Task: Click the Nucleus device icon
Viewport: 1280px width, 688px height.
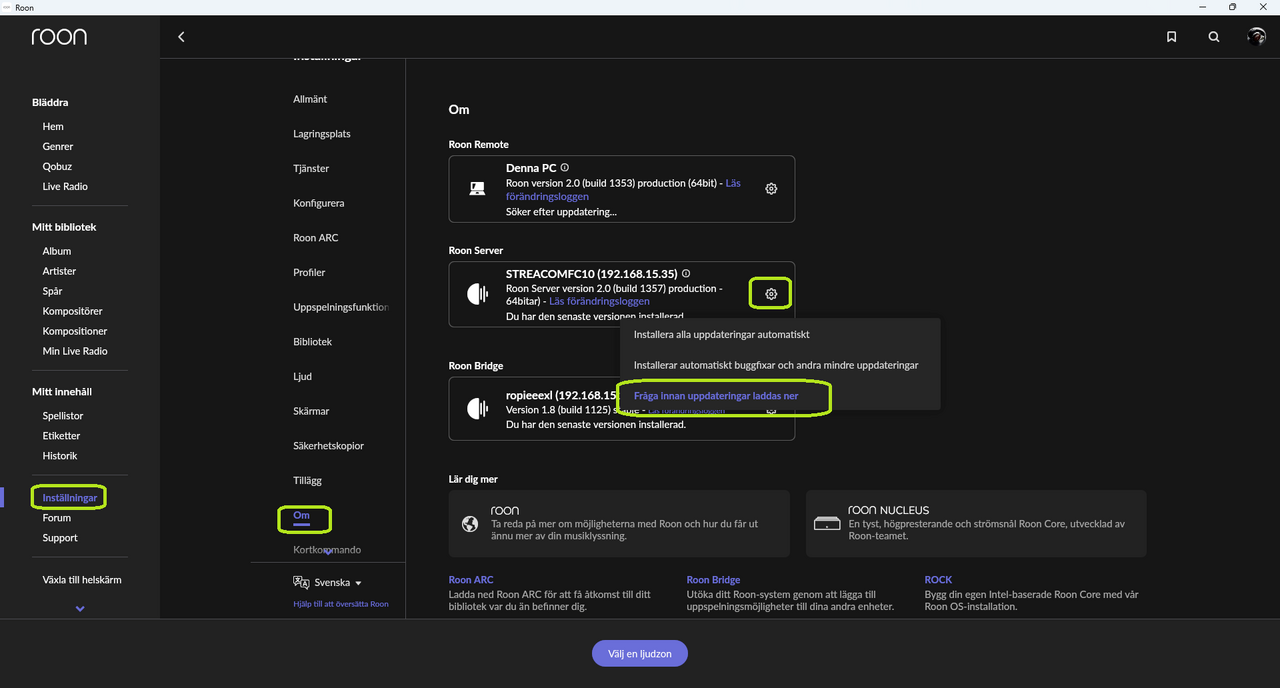Action: (826, 524)
